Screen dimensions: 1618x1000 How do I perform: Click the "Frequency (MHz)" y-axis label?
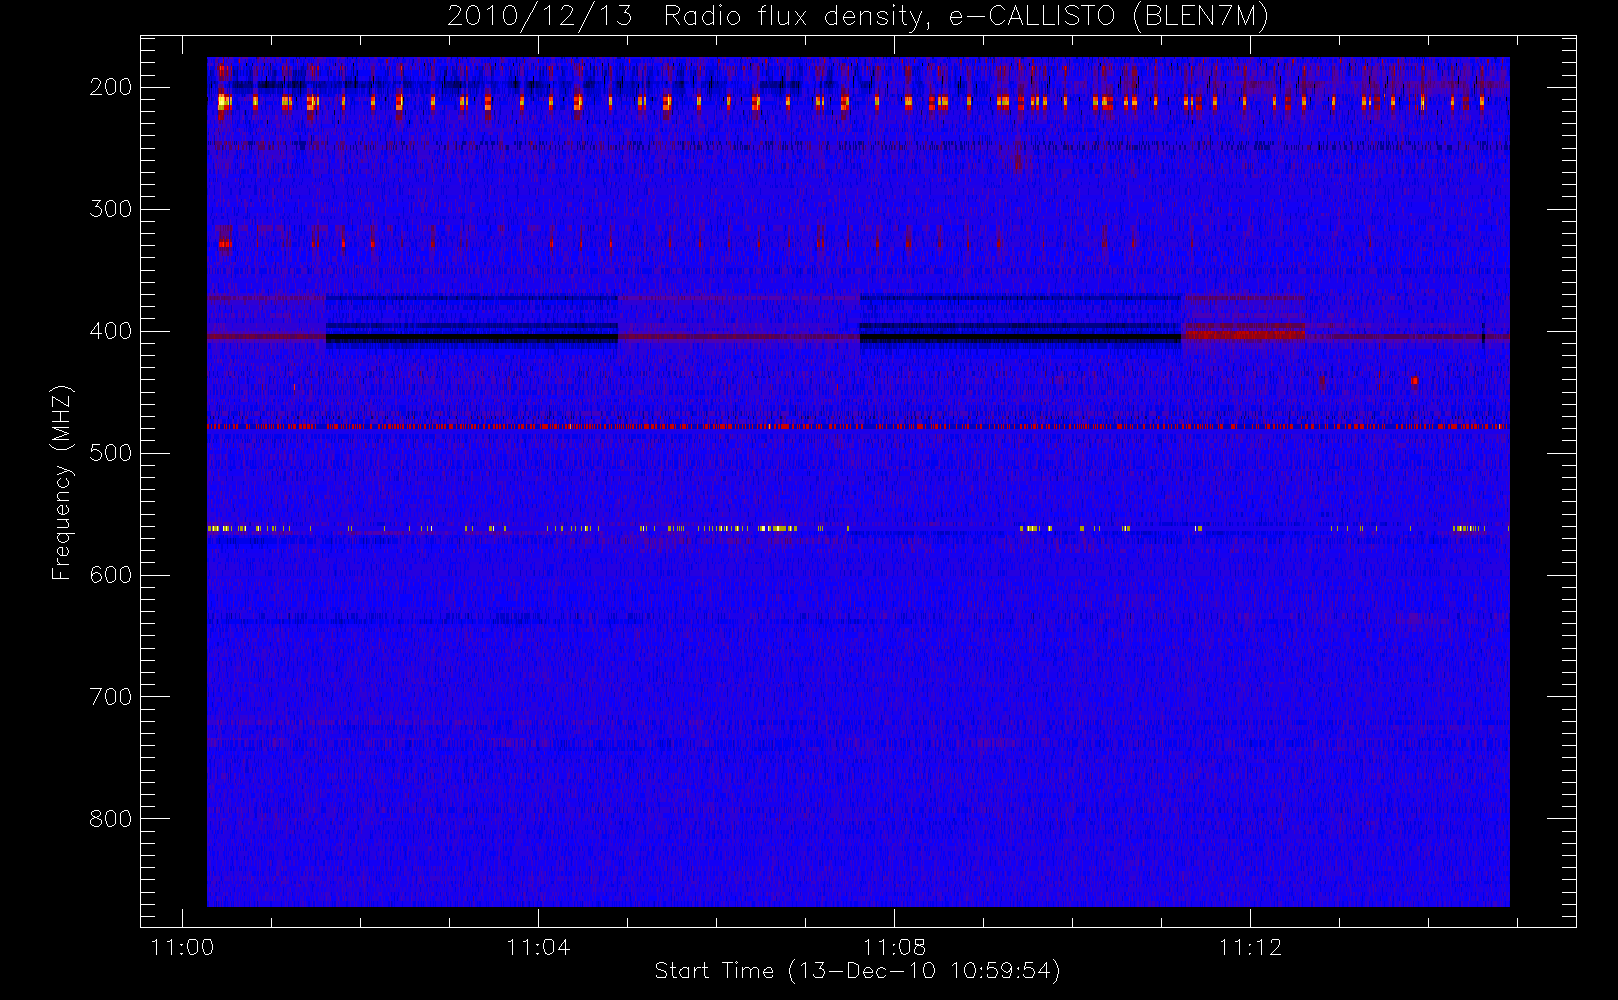(62, 482)
